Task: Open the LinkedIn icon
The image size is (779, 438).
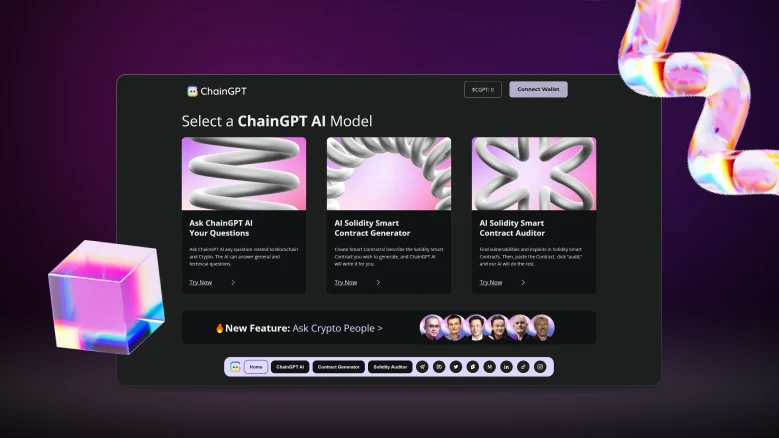Action: 506,367
